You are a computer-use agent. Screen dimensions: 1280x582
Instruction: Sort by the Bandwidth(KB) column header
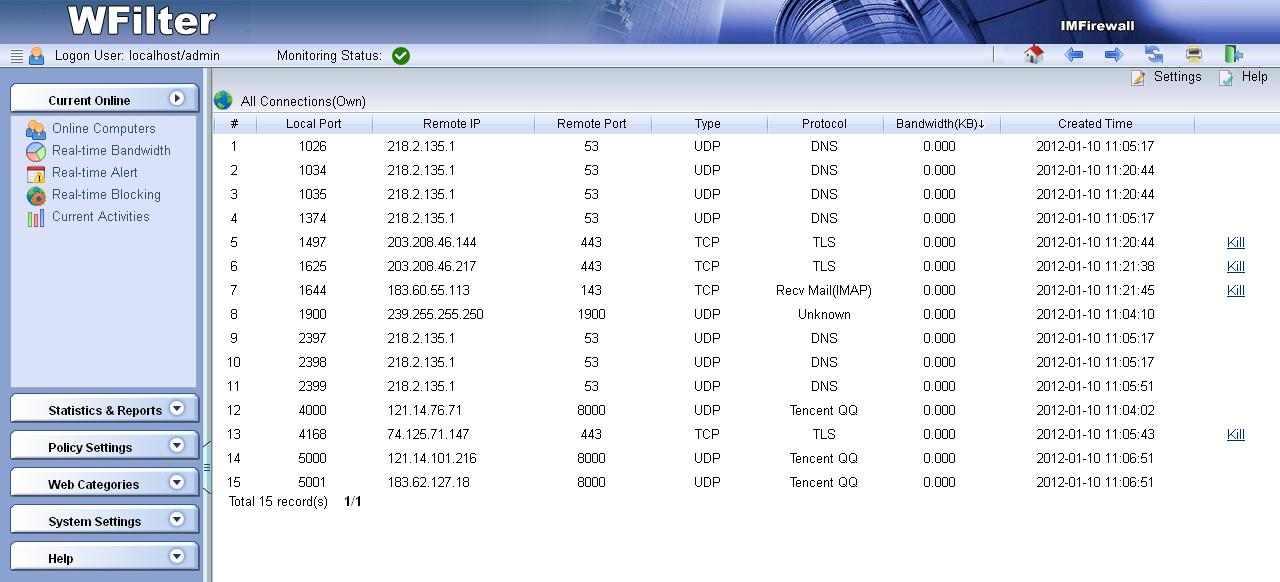click(940, 124)
